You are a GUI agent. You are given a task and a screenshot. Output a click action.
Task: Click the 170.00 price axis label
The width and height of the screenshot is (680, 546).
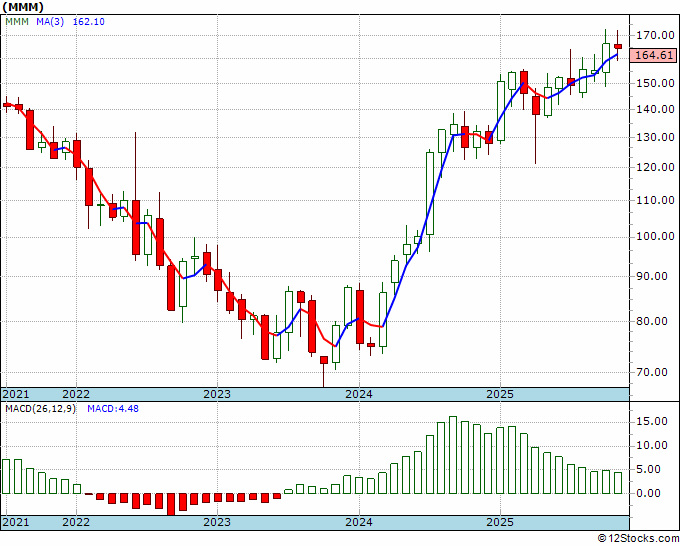655,36
